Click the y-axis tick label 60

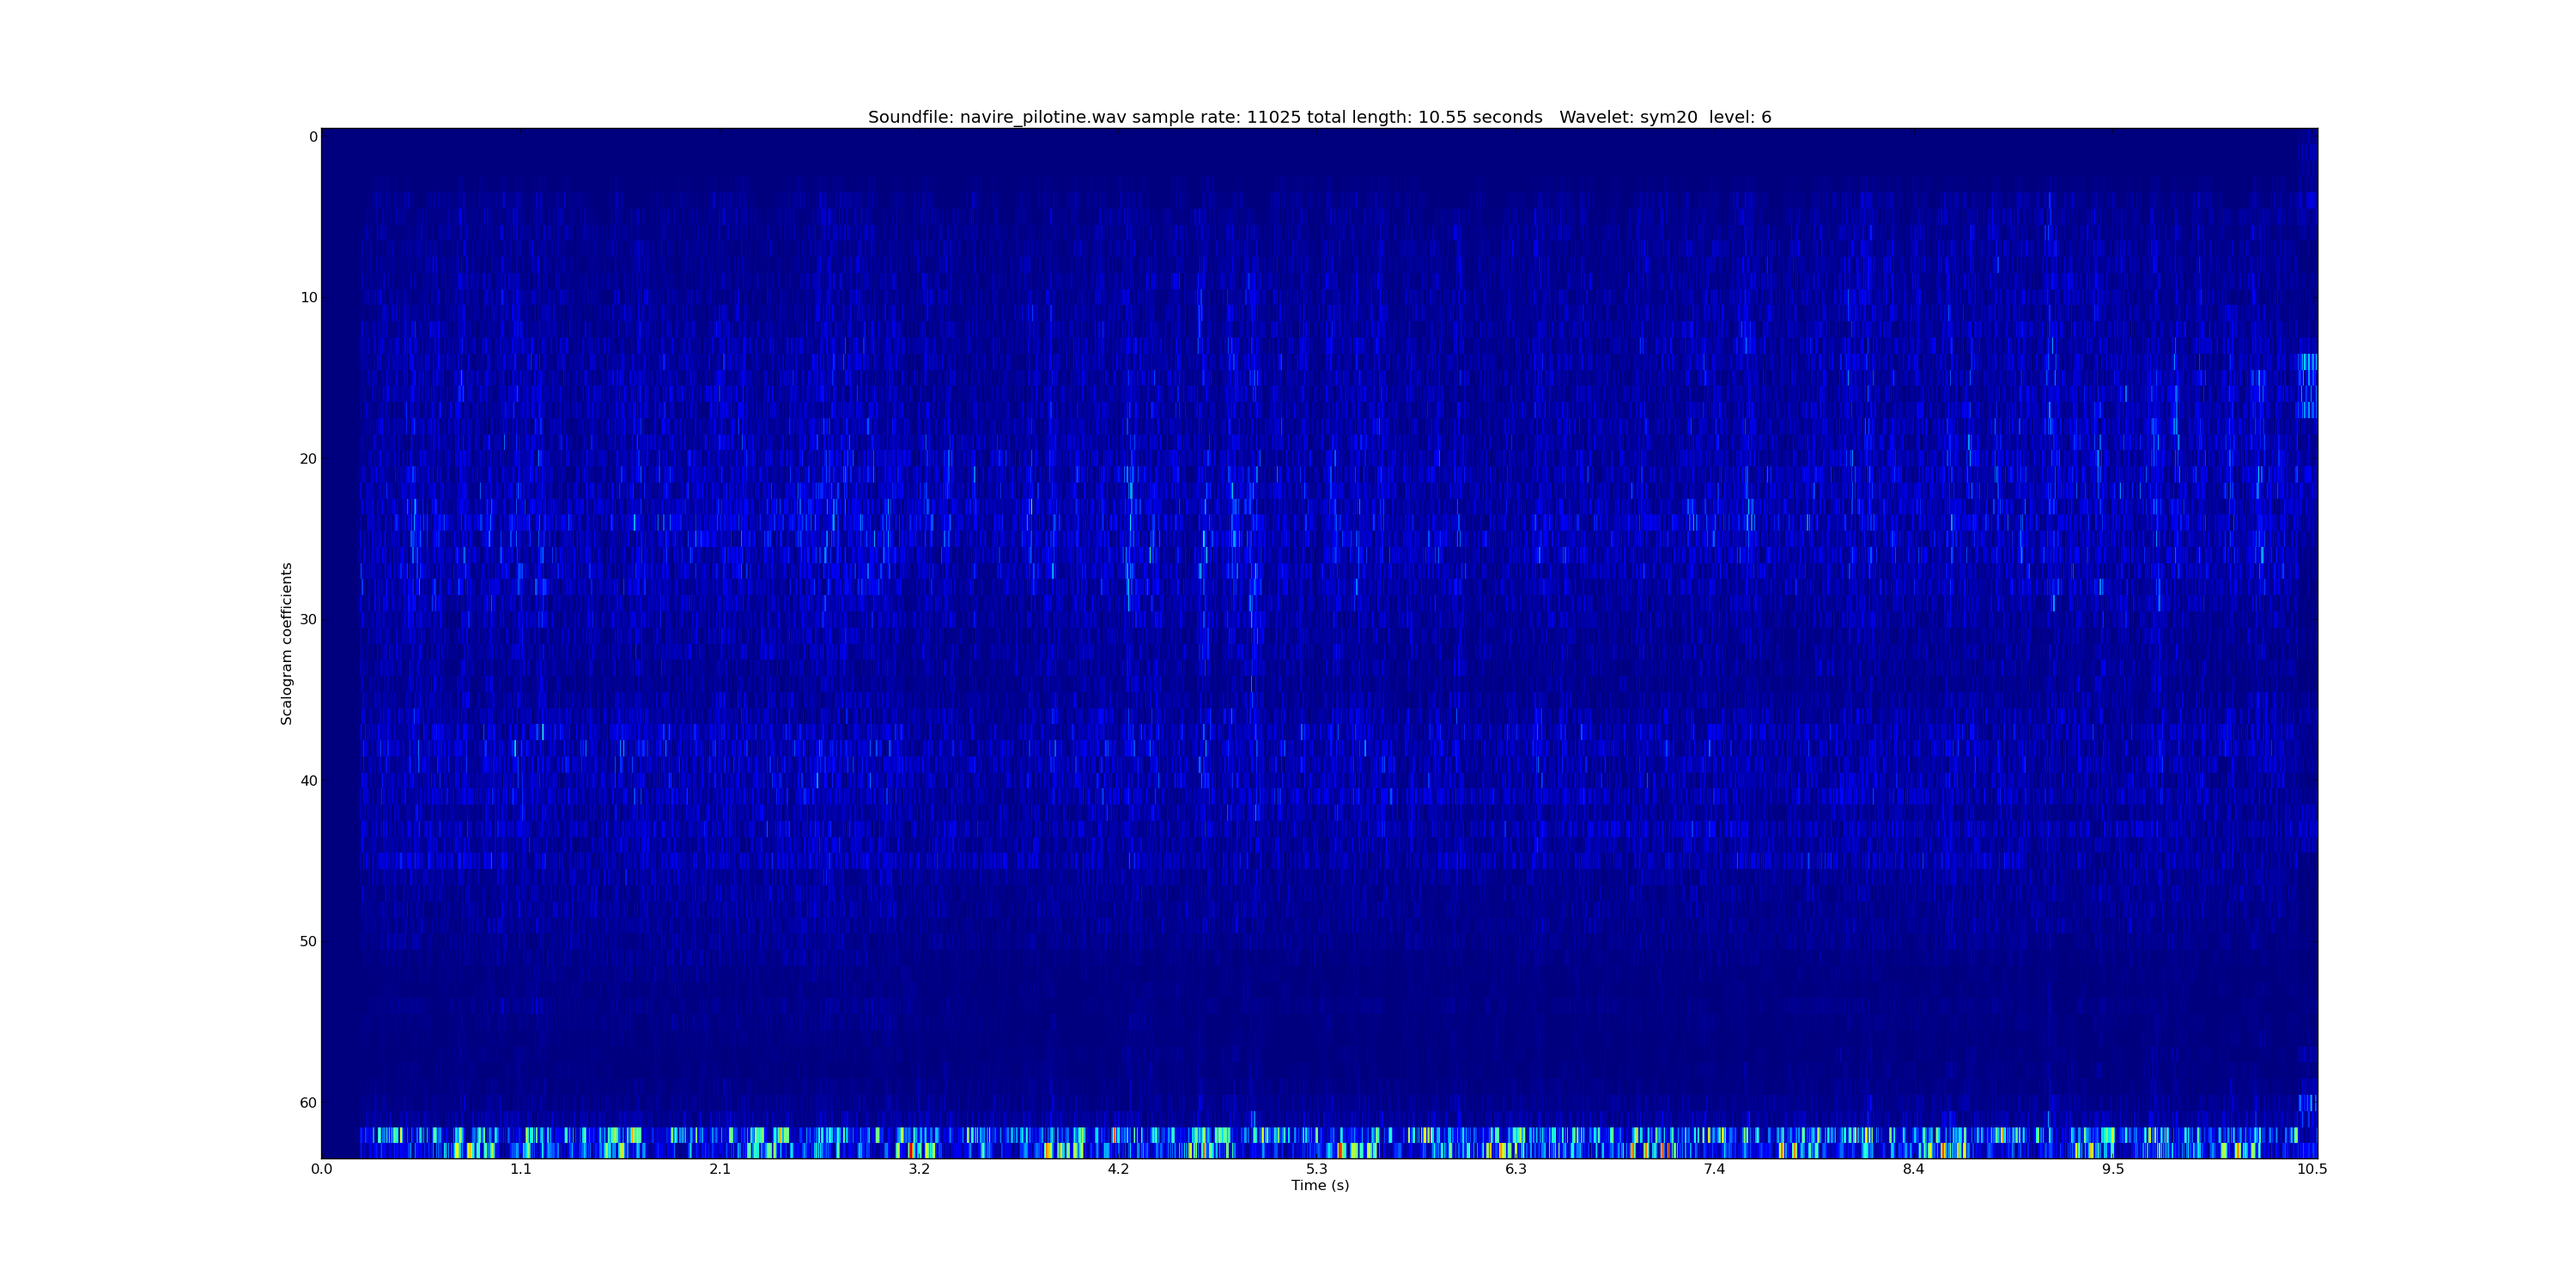pos(308,1103)
